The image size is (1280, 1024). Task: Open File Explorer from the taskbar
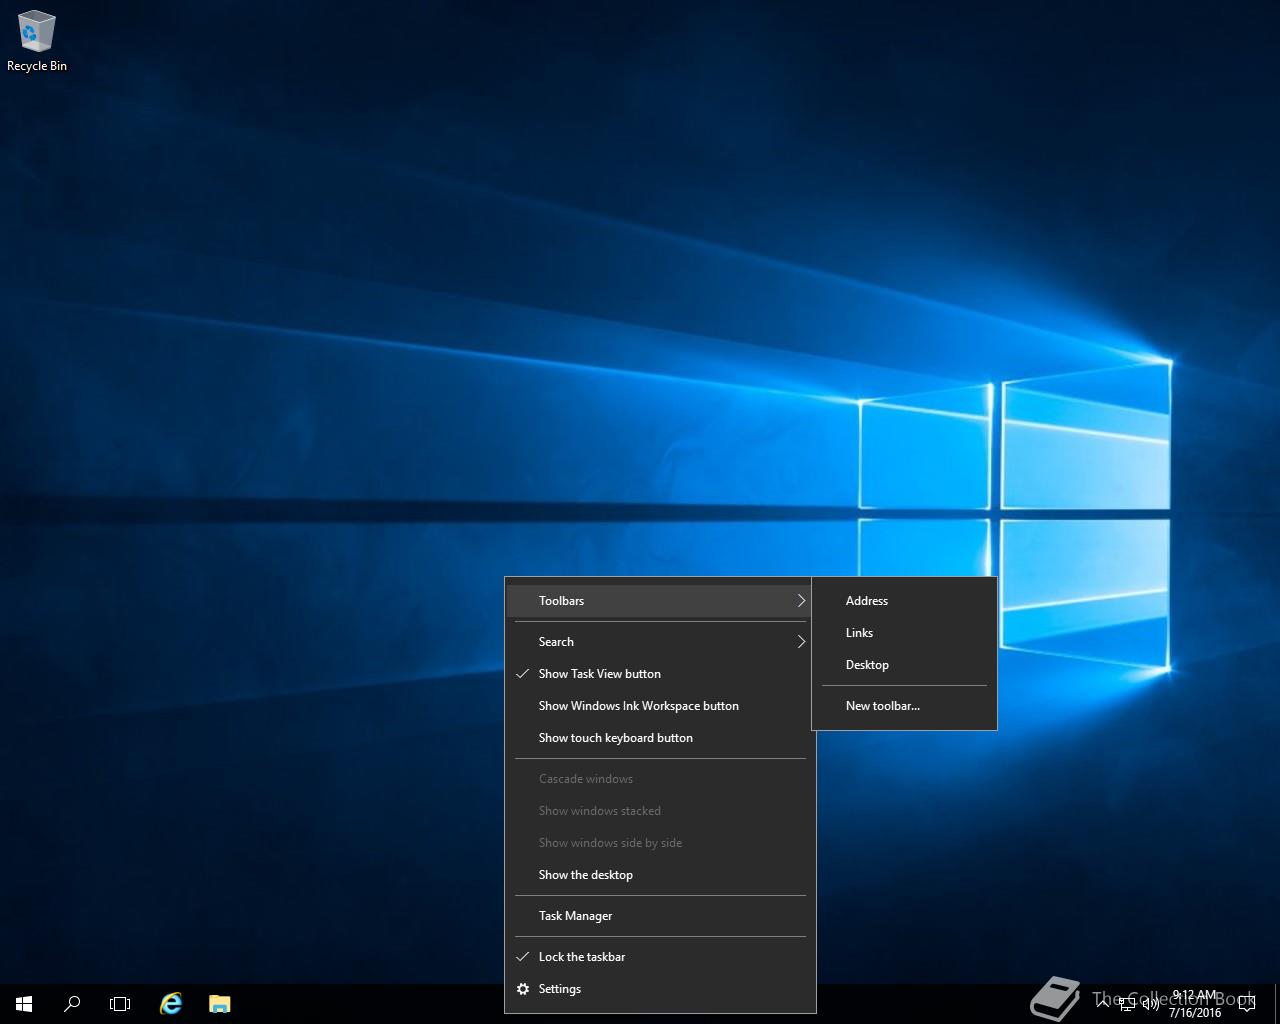coord(220,1003)
